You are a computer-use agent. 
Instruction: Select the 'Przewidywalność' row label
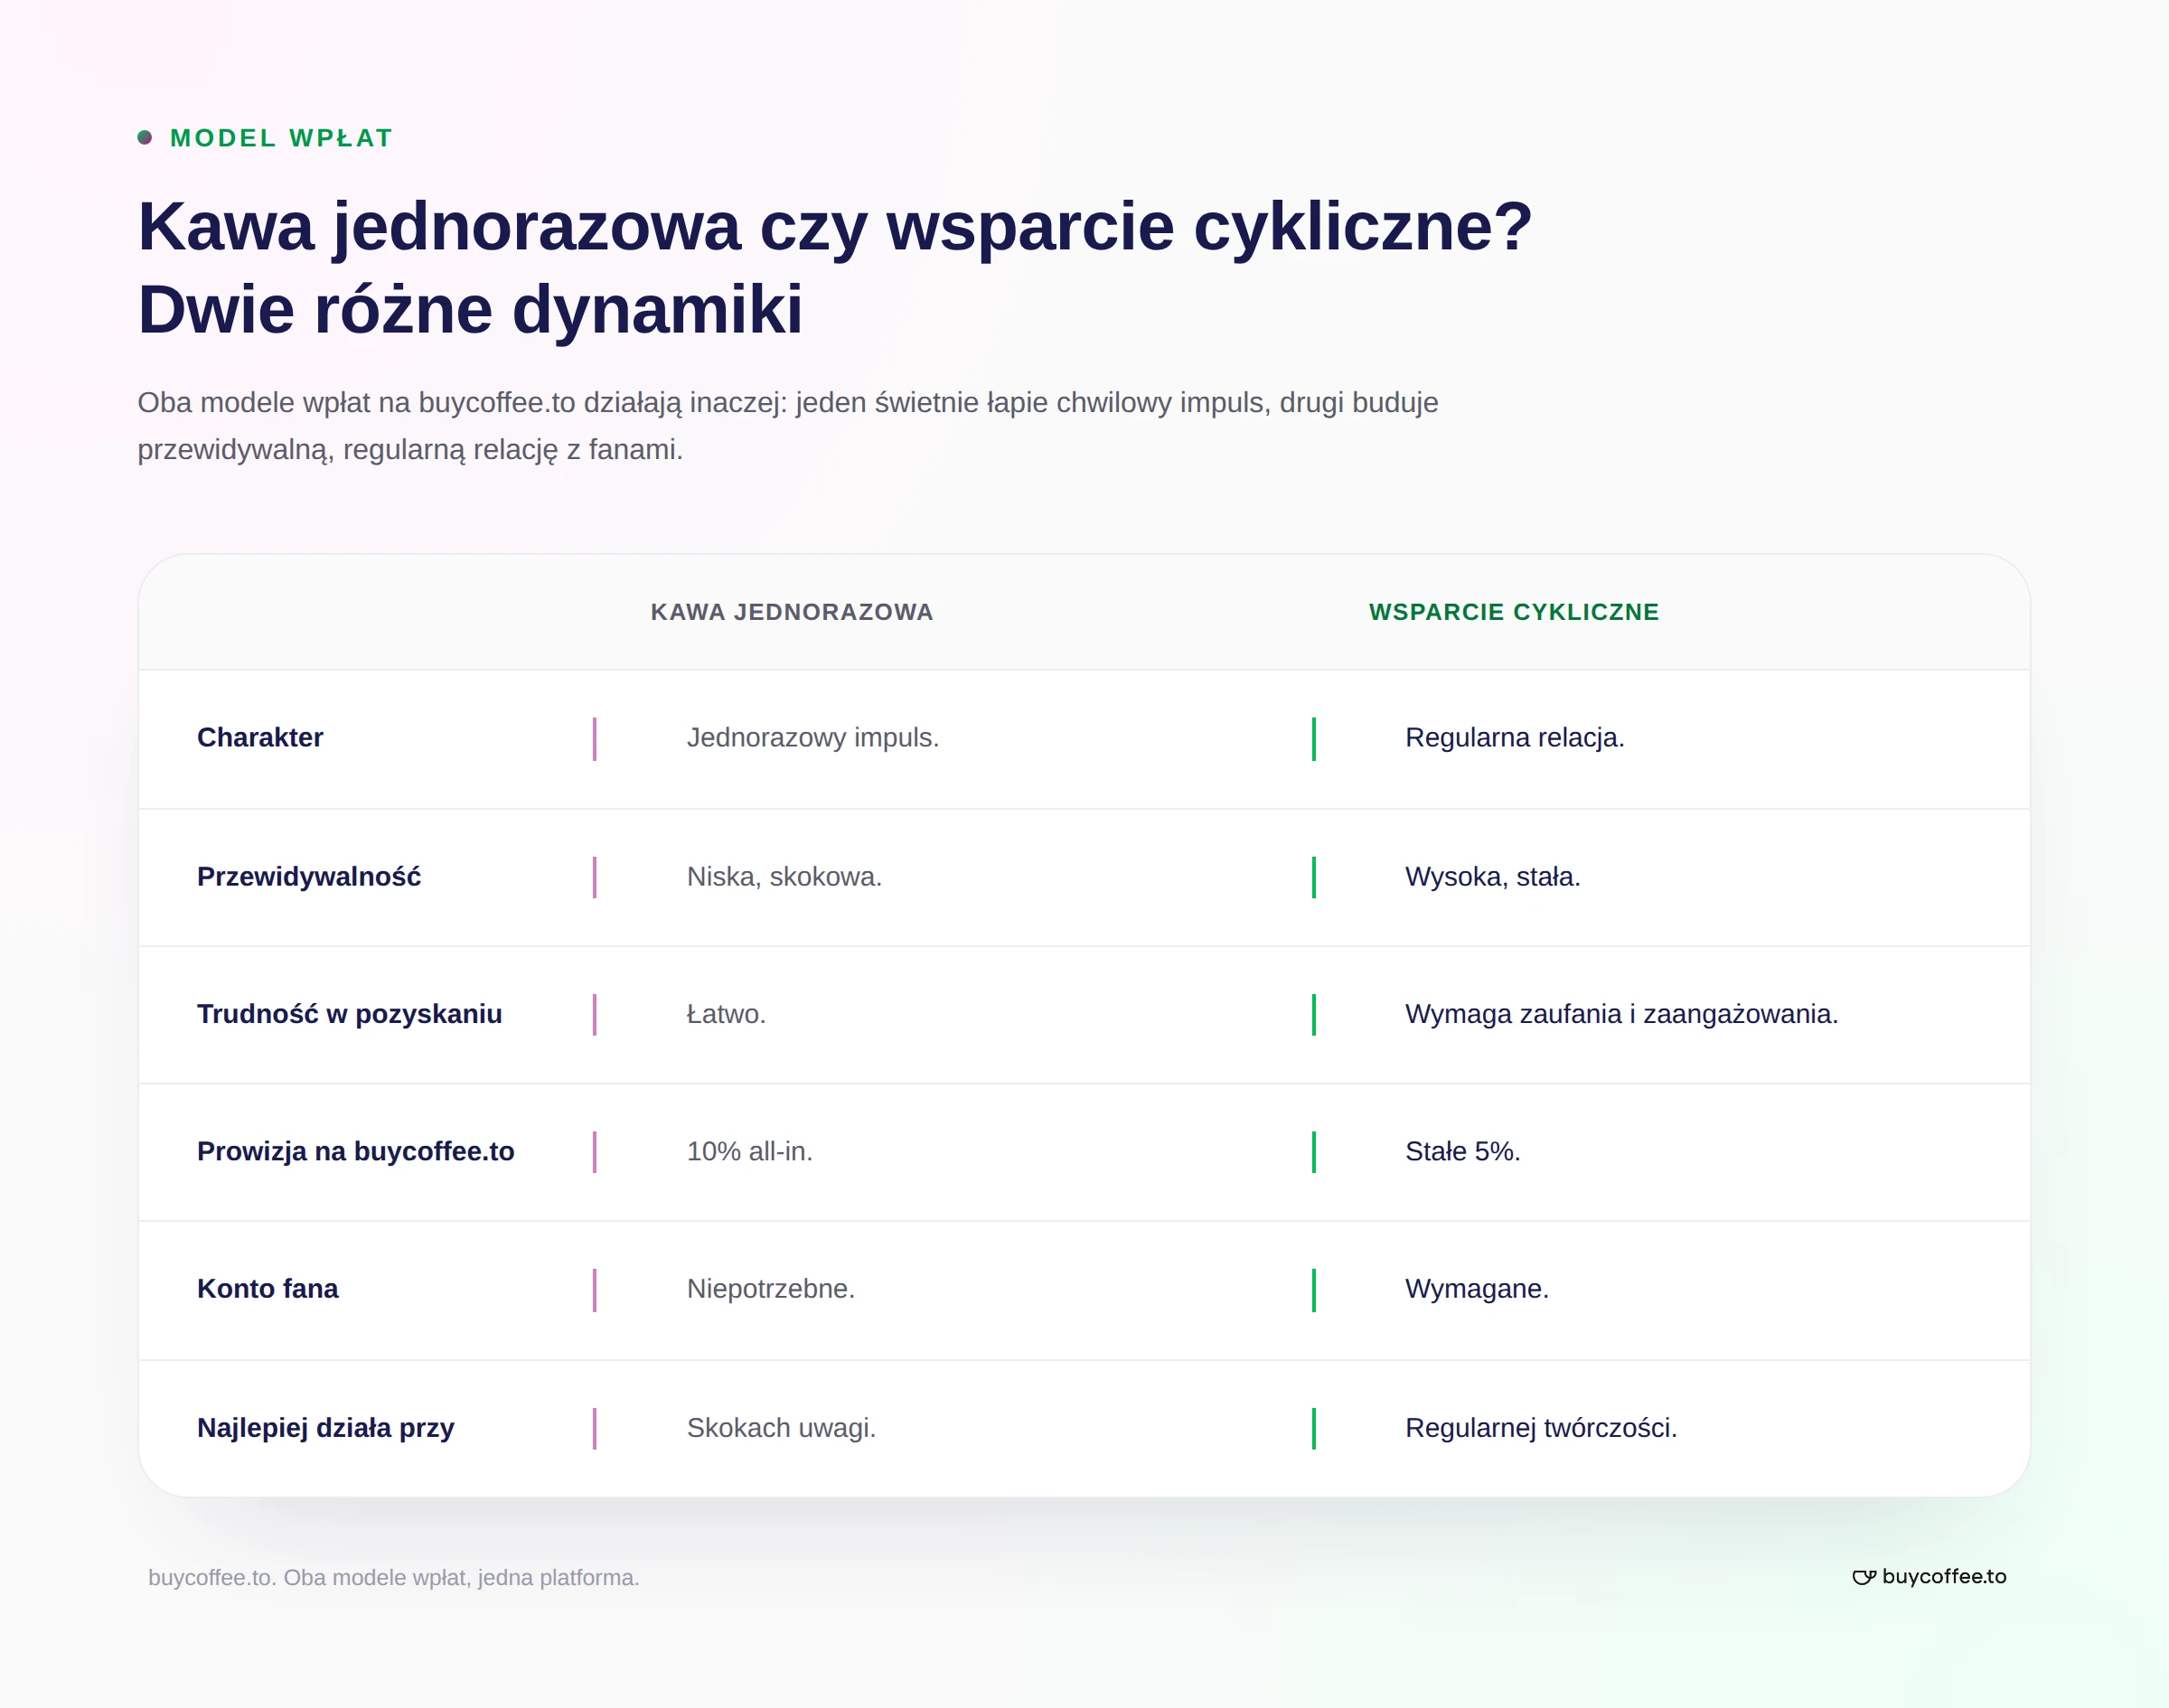[309, 877]
